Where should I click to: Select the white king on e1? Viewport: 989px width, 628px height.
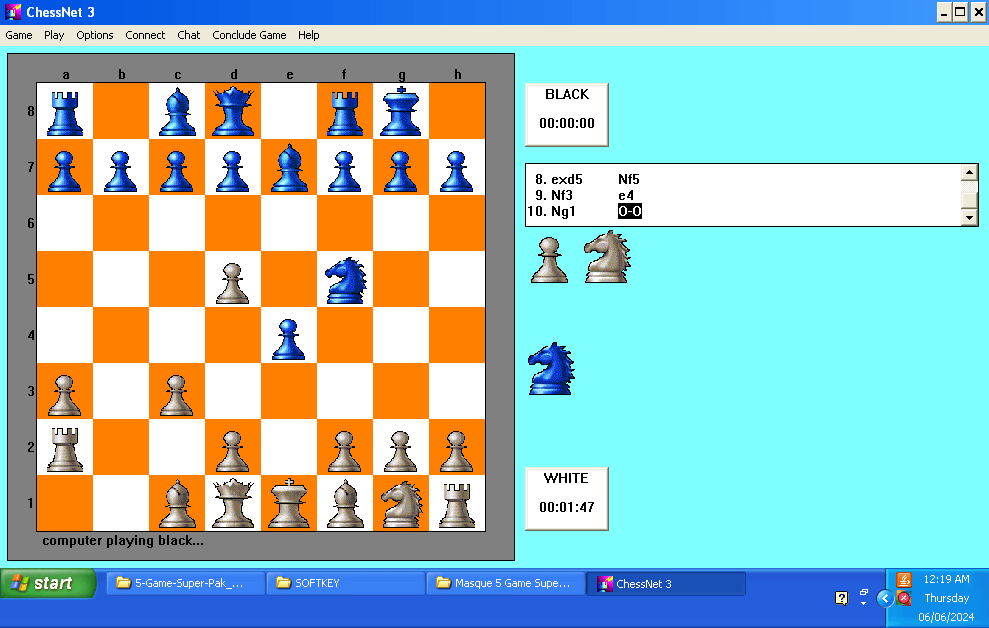tap(289, 503)
